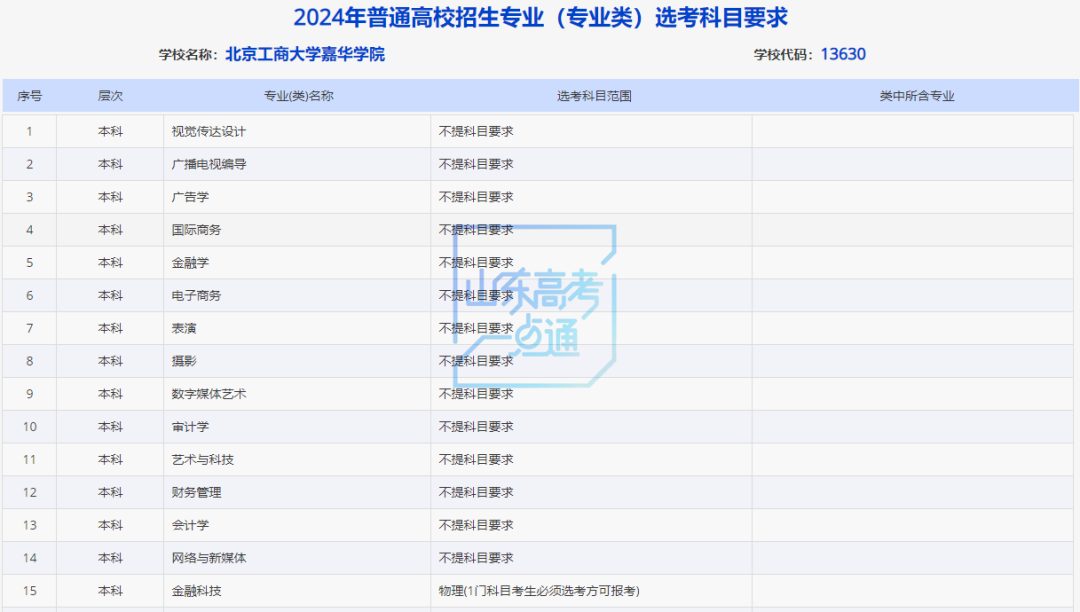Viewport: 1080px width, 612px height.
Task: Click the 序号 column header
Action: click(30, 96)
